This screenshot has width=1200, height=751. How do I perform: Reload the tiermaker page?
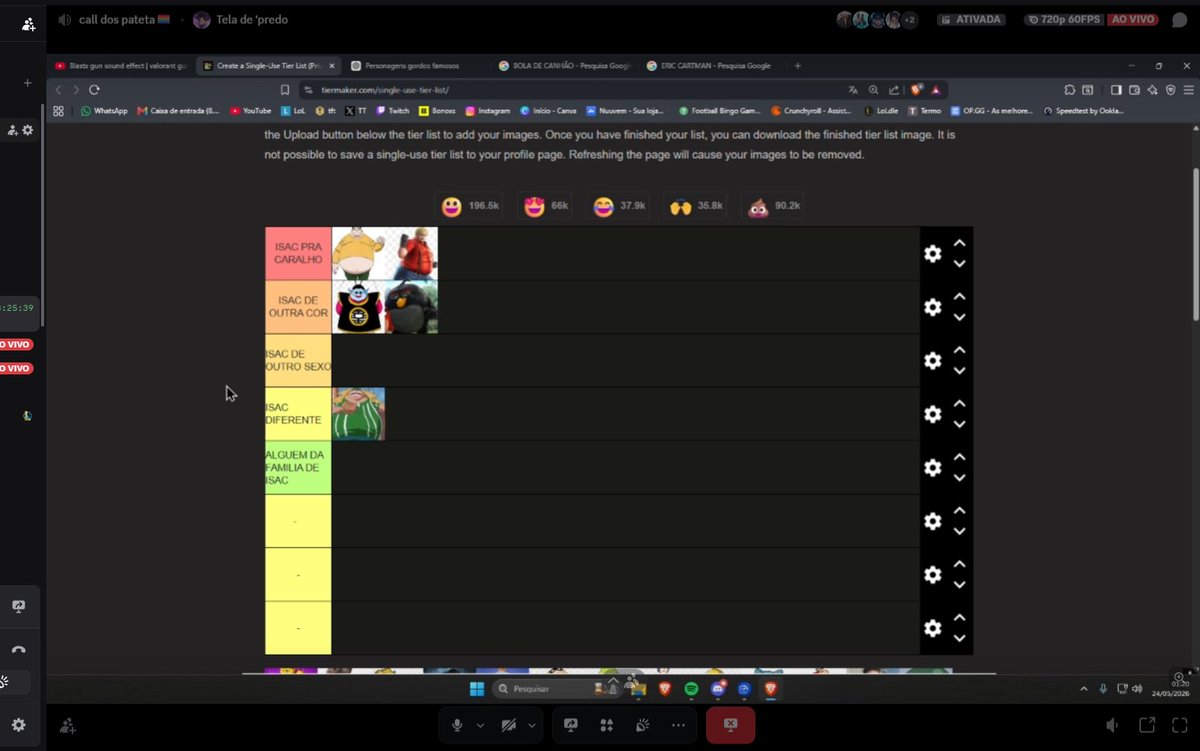94,89
